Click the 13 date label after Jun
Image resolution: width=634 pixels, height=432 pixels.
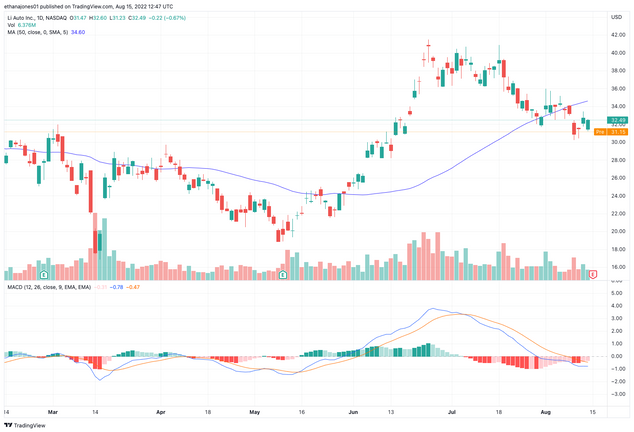(391, 412)
